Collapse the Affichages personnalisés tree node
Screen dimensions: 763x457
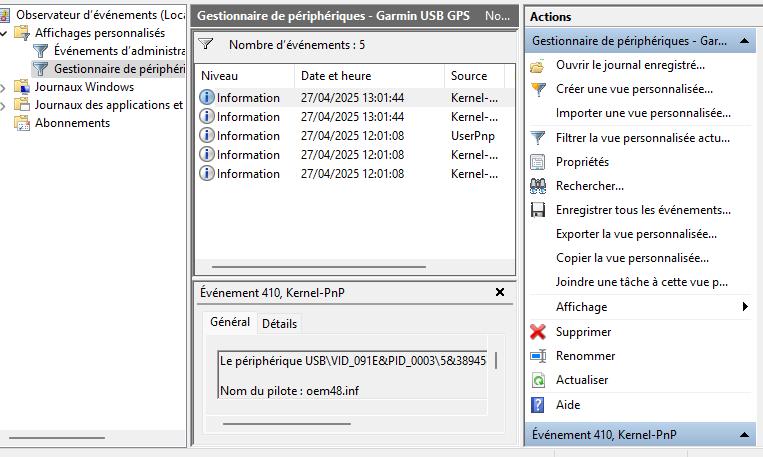pos(4,34)
